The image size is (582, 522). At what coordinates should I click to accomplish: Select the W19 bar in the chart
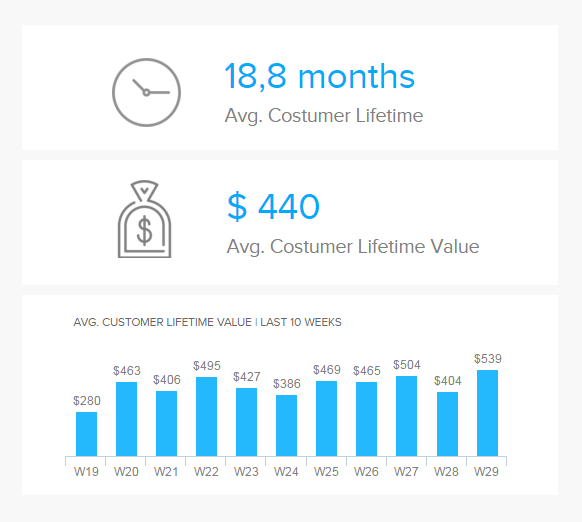tap(86, 434)
